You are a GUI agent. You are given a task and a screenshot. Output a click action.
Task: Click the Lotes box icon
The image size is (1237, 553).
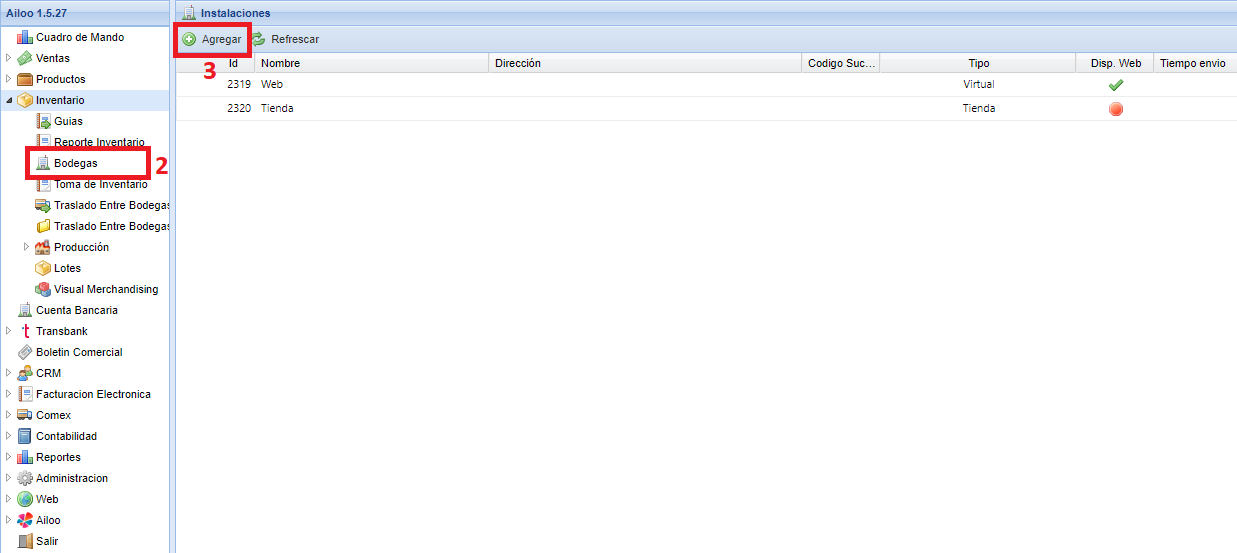(x=43, y=268)
